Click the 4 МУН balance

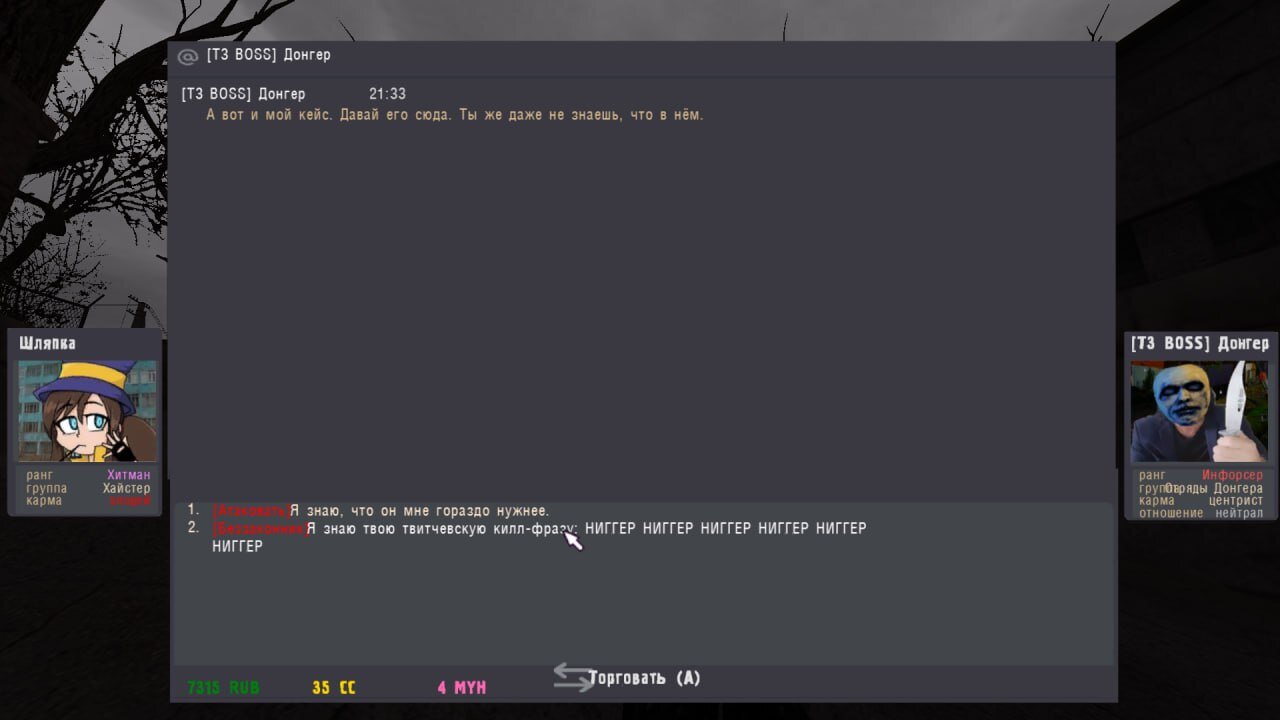tap(461, 688)
